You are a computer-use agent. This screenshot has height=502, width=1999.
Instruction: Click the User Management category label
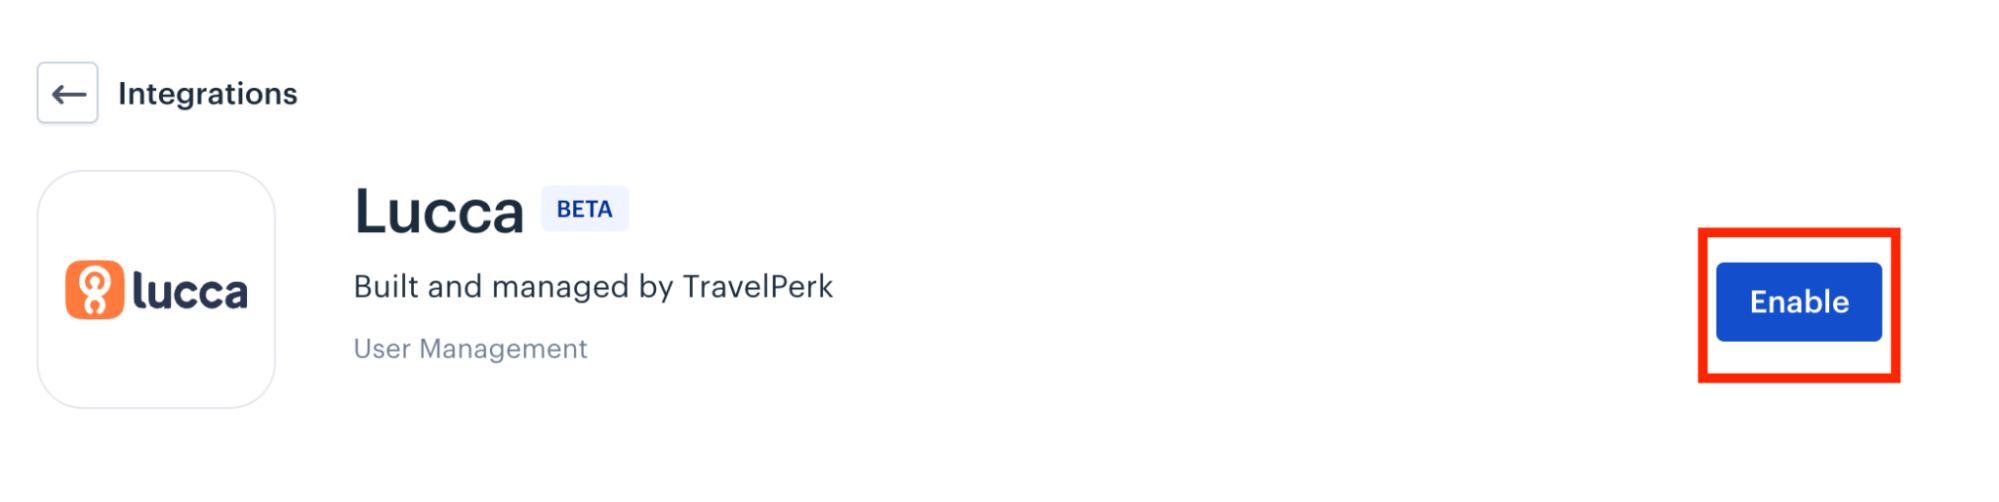(470, 349)
